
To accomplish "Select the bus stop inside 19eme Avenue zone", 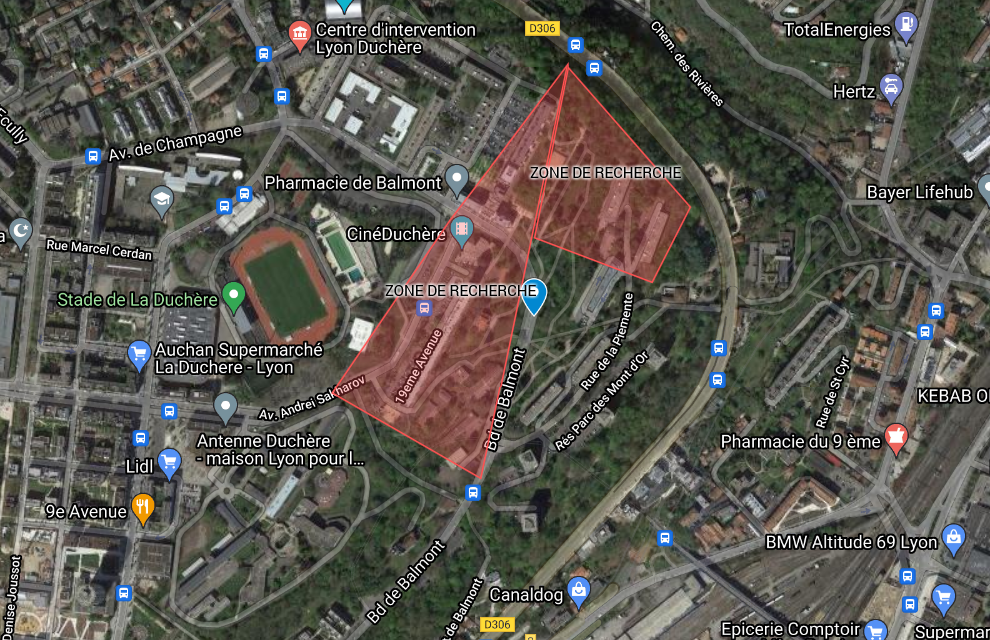I will point(424,308).
